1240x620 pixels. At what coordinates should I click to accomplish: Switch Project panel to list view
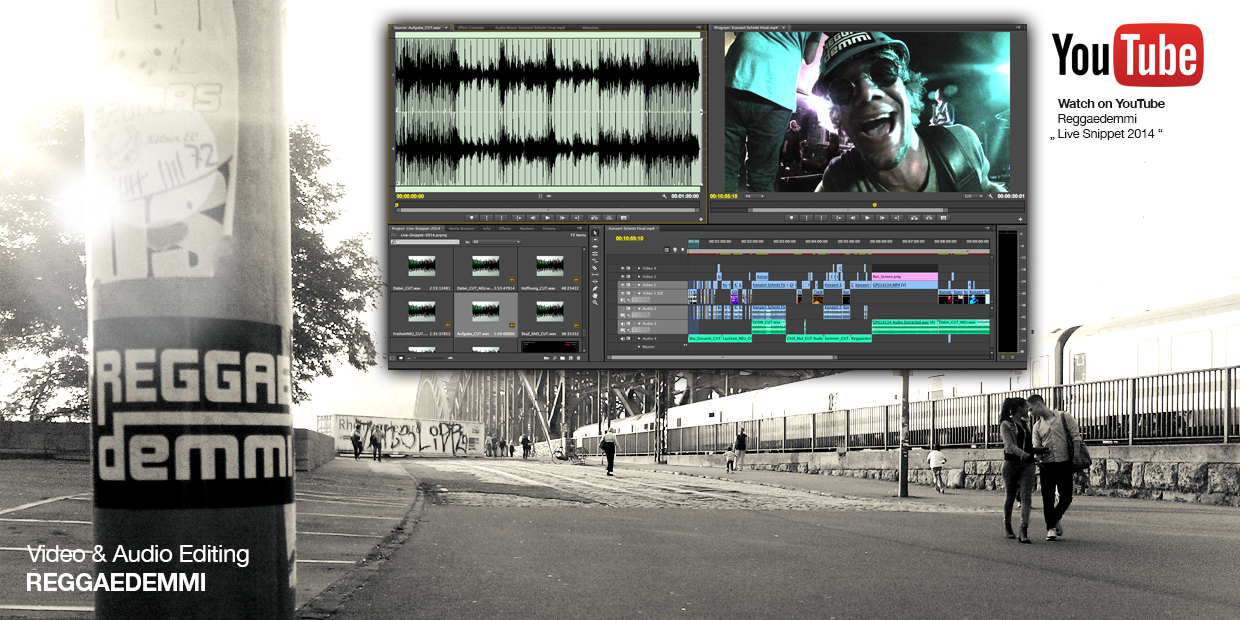[394, 357]
